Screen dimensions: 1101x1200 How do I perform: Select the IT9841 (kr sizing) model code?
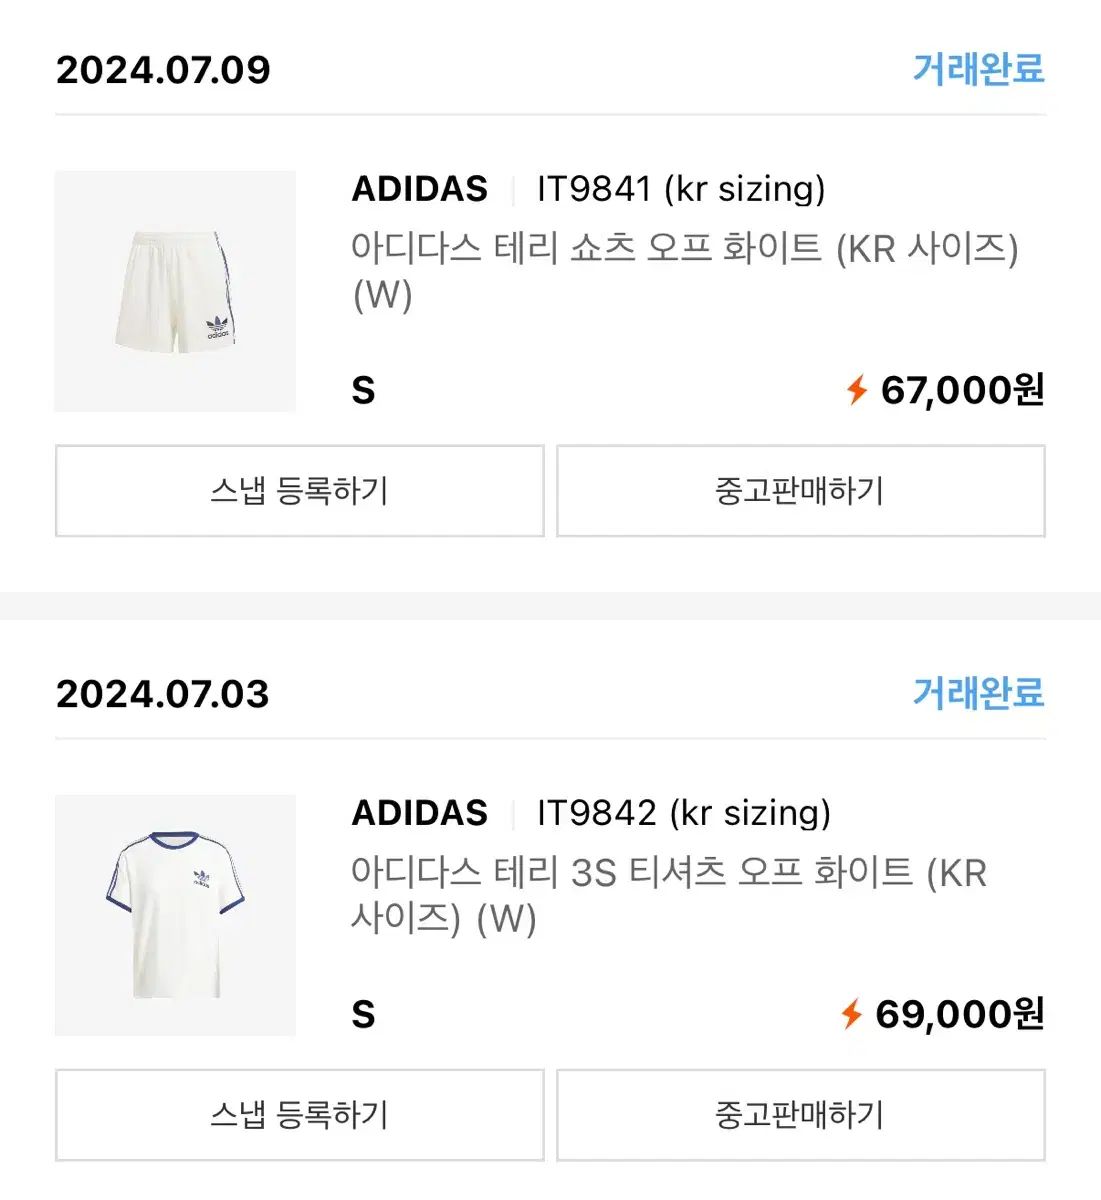(681, 189)
